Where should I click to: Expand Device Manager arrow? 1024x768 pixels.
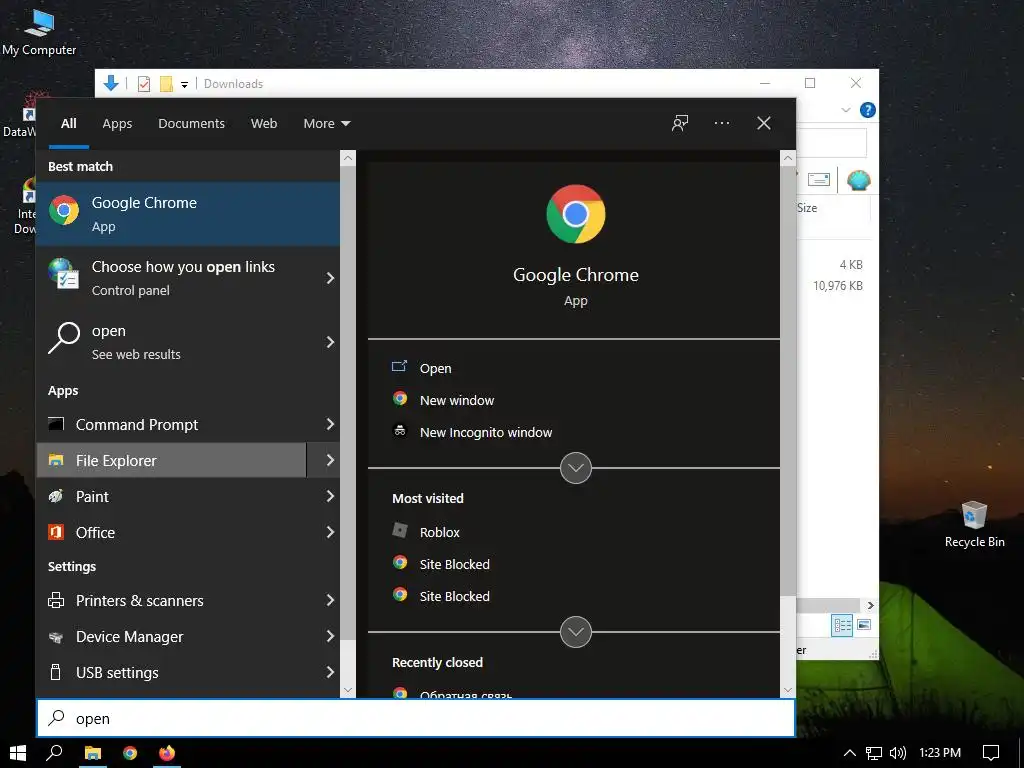click(330, 636)
